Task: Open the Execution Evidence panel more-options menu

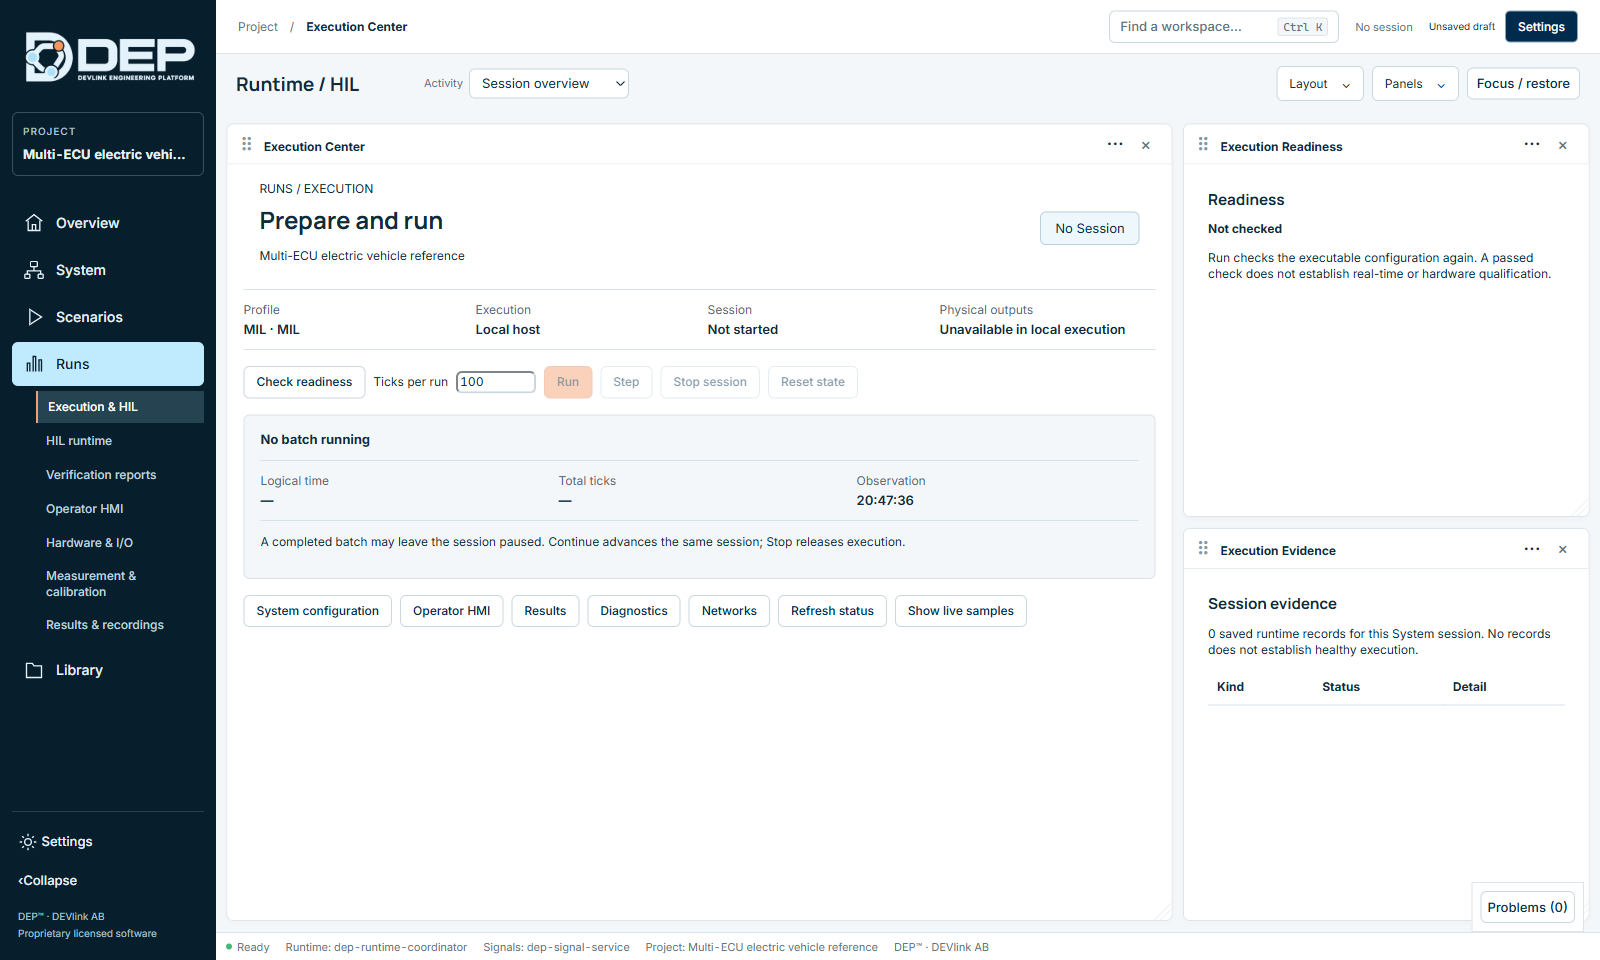Action: click(1532, 549)
